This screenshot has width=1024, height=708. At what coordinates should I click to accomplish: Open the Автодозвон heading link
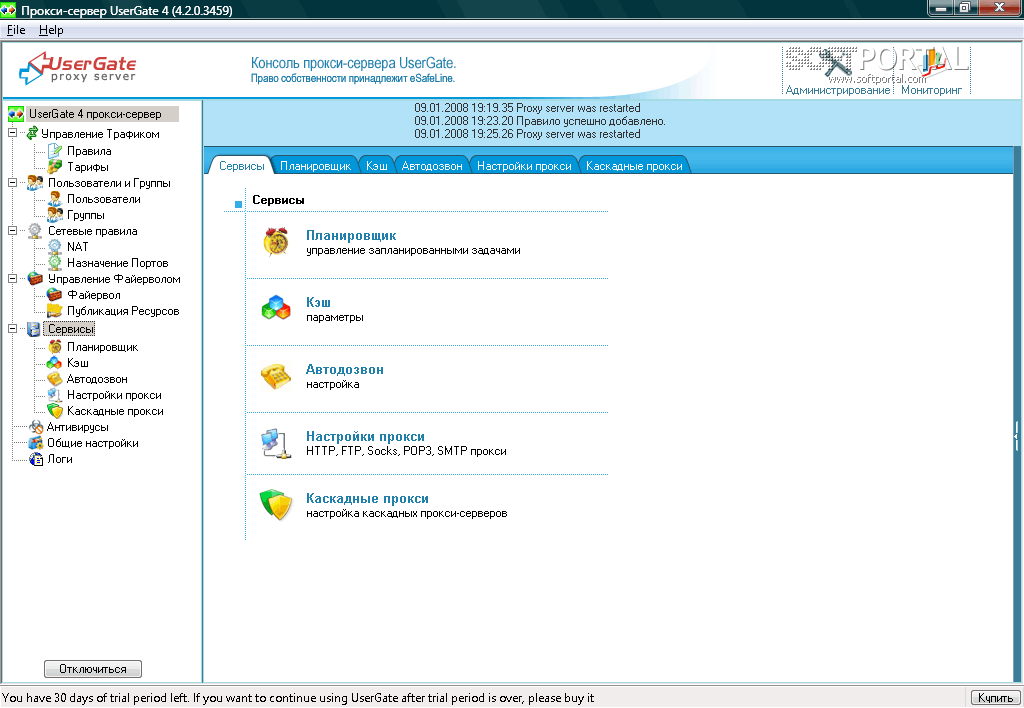click(344, 369)
